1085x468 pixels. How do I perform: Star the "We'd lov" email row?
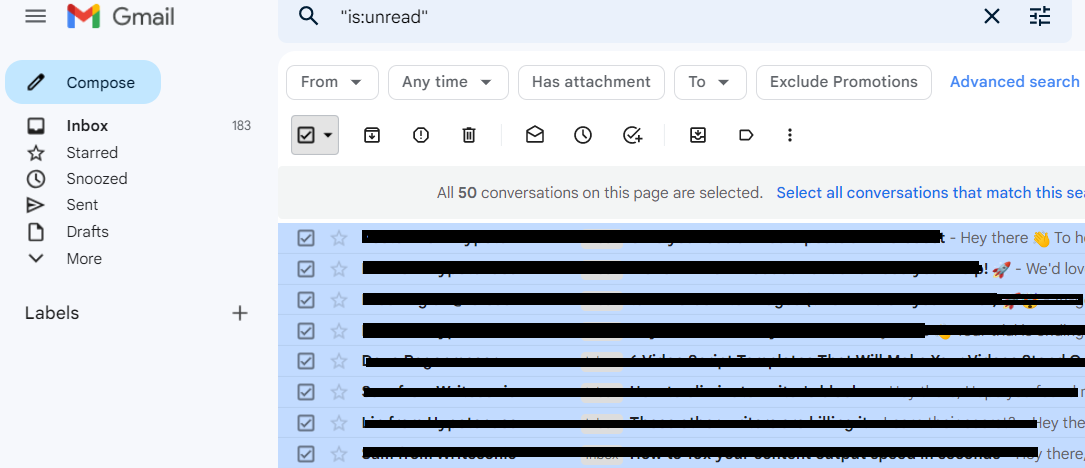click(x=338, y=269)
